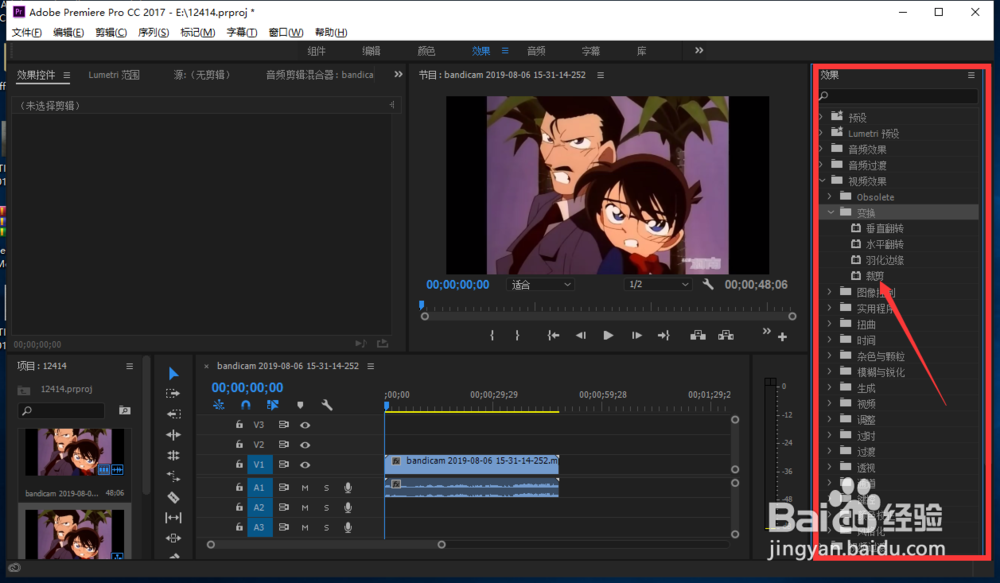
Task: Select the Ripple Edit tool
Action: 173,414
